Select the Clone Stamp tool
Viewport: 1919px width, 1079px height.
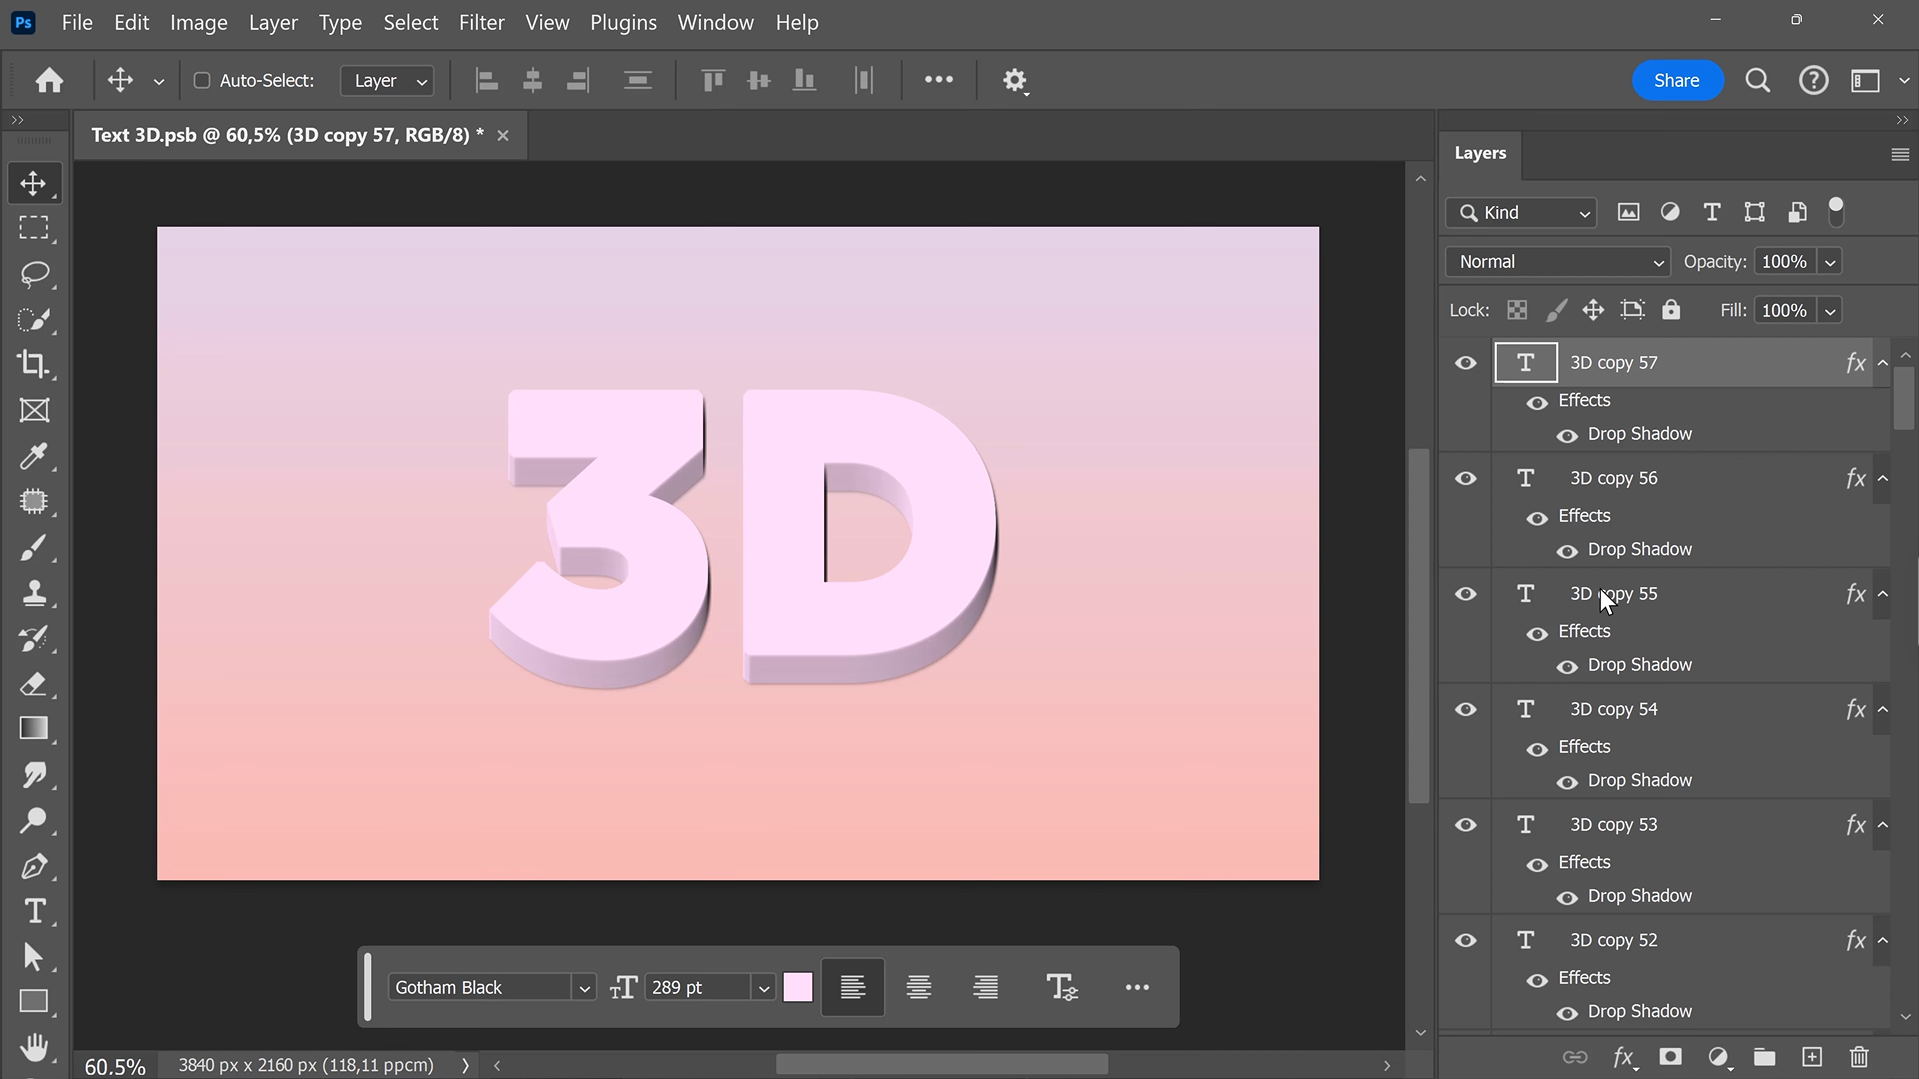34,593
